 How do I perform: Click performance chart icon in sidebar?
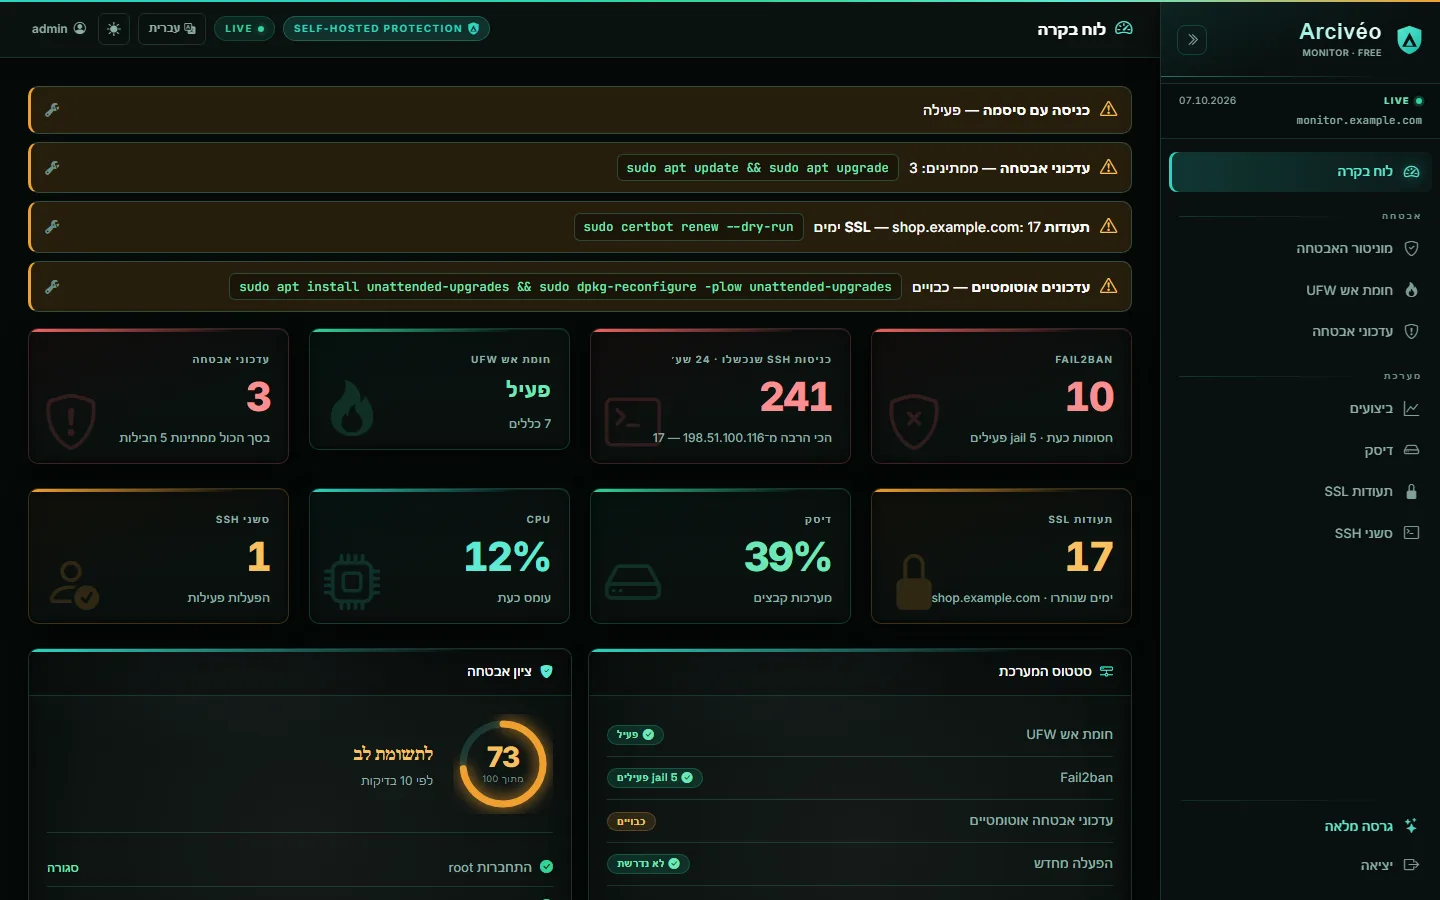coord(1411,408)
